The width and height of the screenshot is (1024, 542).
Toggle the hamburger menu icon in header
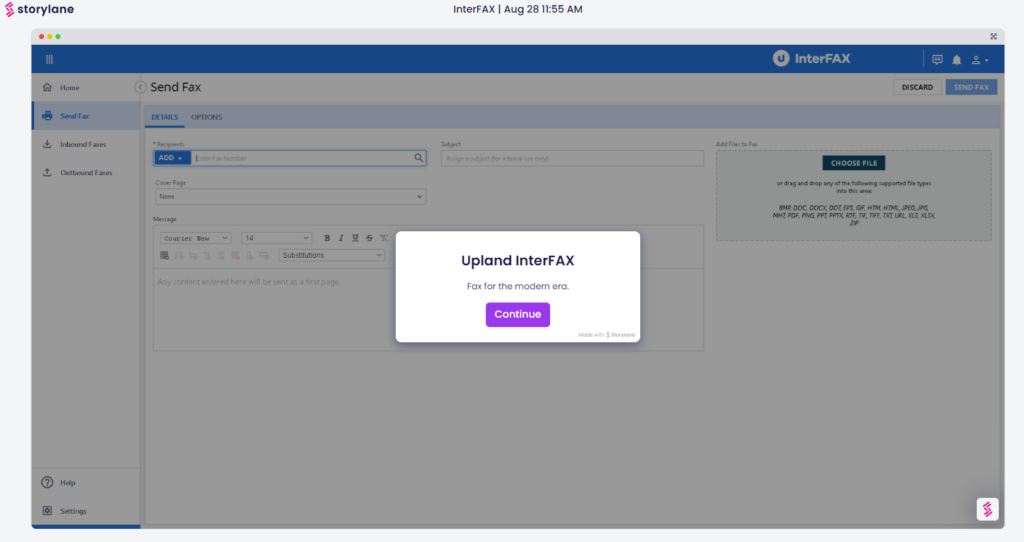[49, 60]
